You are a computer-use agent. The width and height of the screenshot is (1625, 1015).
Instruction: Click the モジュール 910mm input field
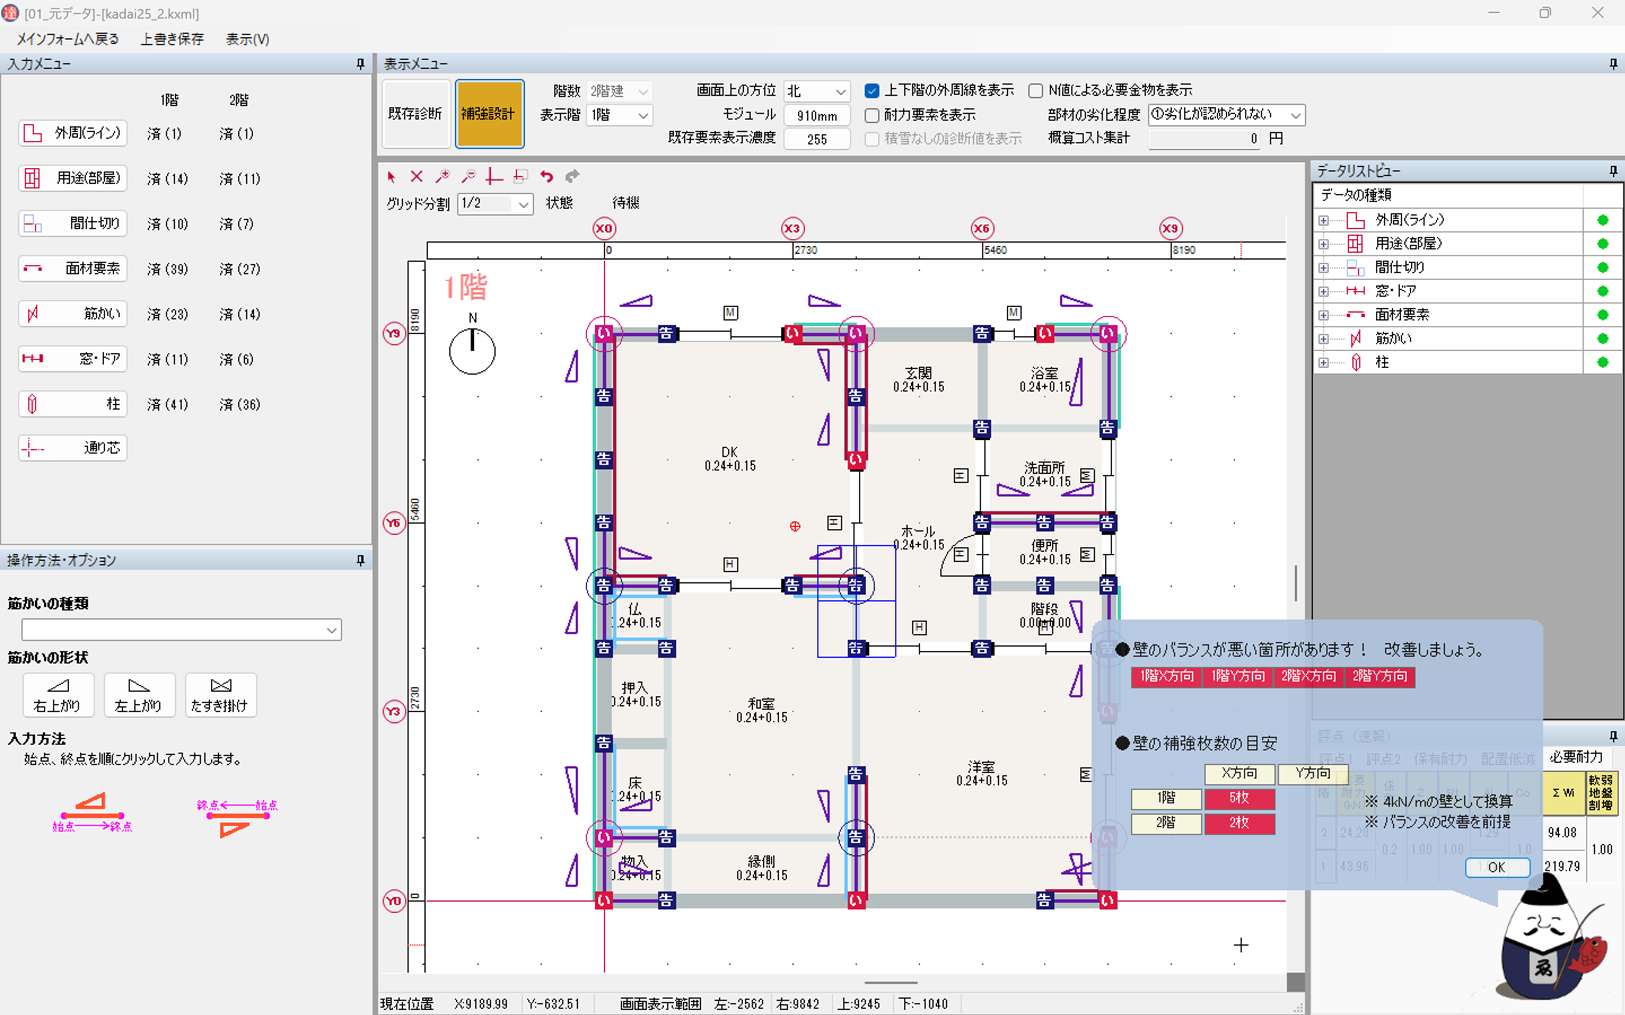pyautogui.click(x=817, y=115)
